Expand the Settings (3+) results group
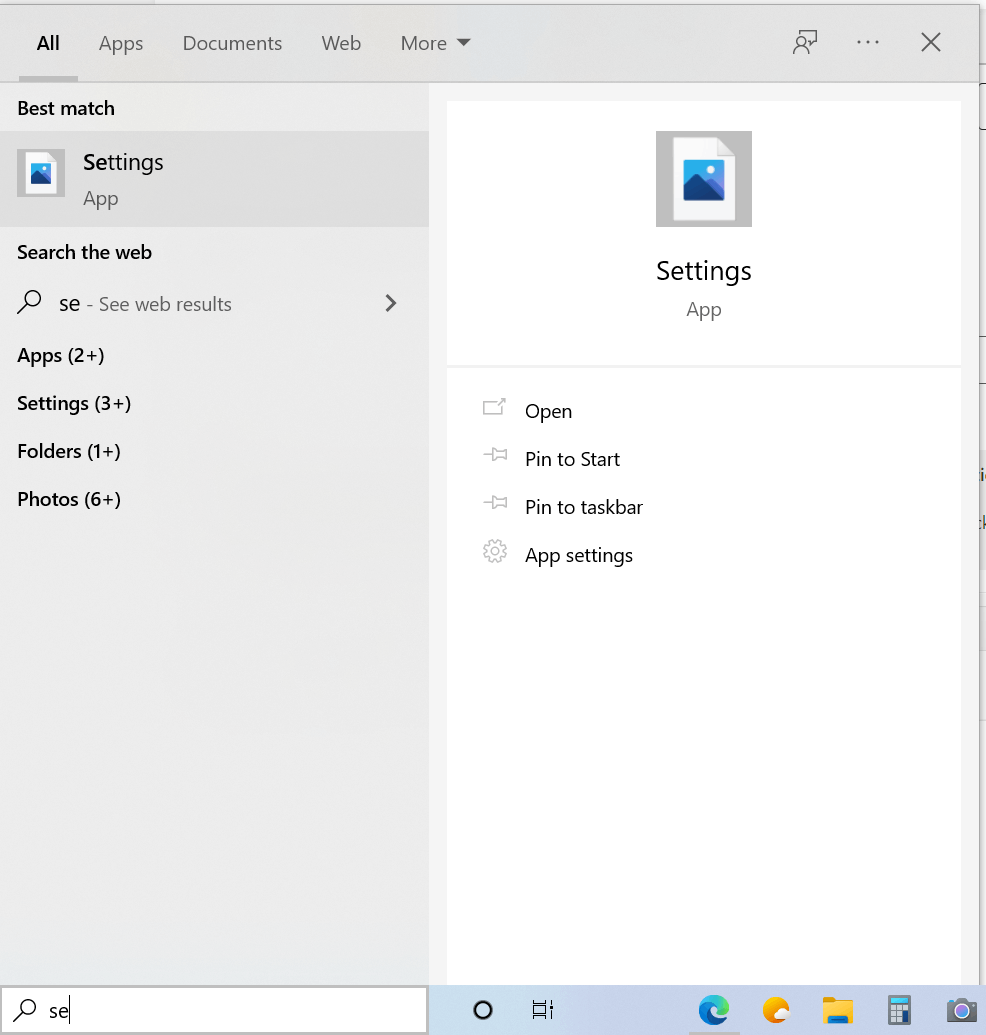986x1035 pixels. point(74,403)
